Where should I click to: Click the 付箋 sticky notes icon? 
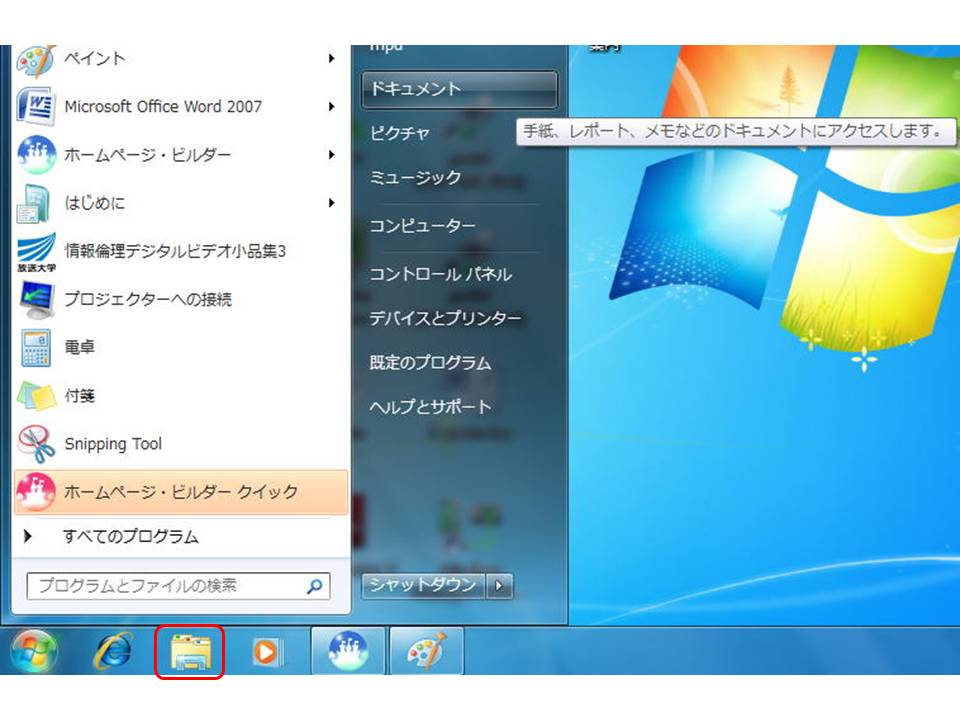[36, 396]
